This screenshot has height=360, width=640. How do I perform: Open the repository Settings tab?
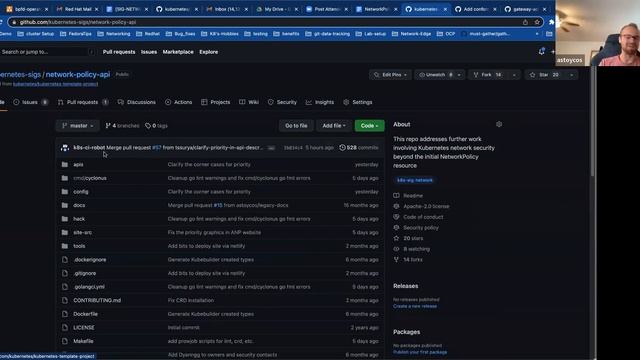point(358,102)
